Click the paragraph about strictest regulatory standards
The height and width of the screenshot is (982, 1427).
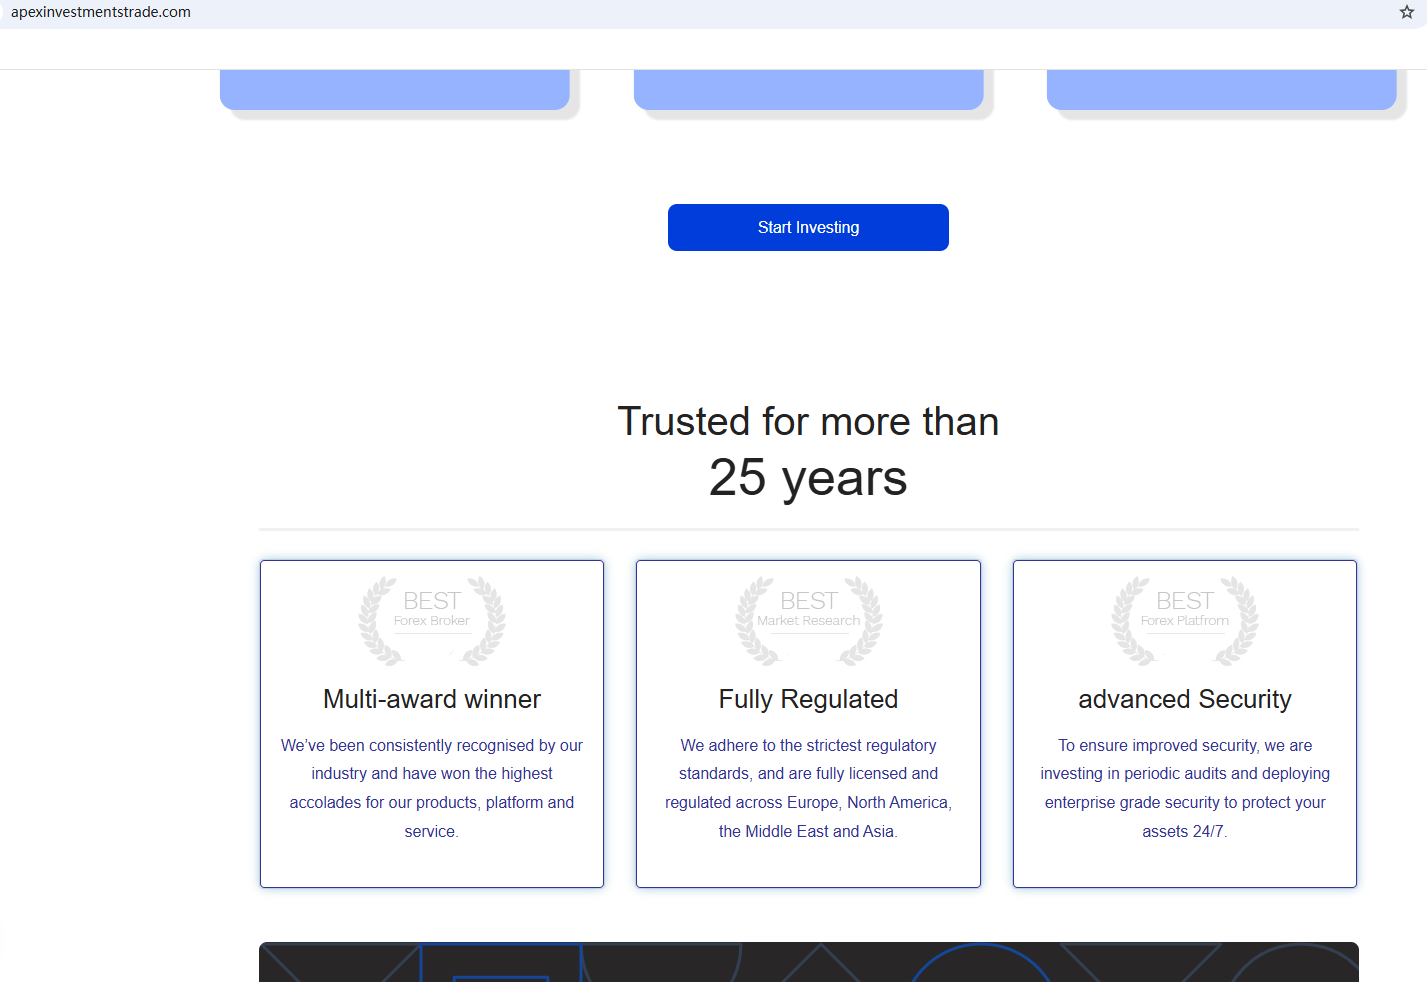pos(808,788)
